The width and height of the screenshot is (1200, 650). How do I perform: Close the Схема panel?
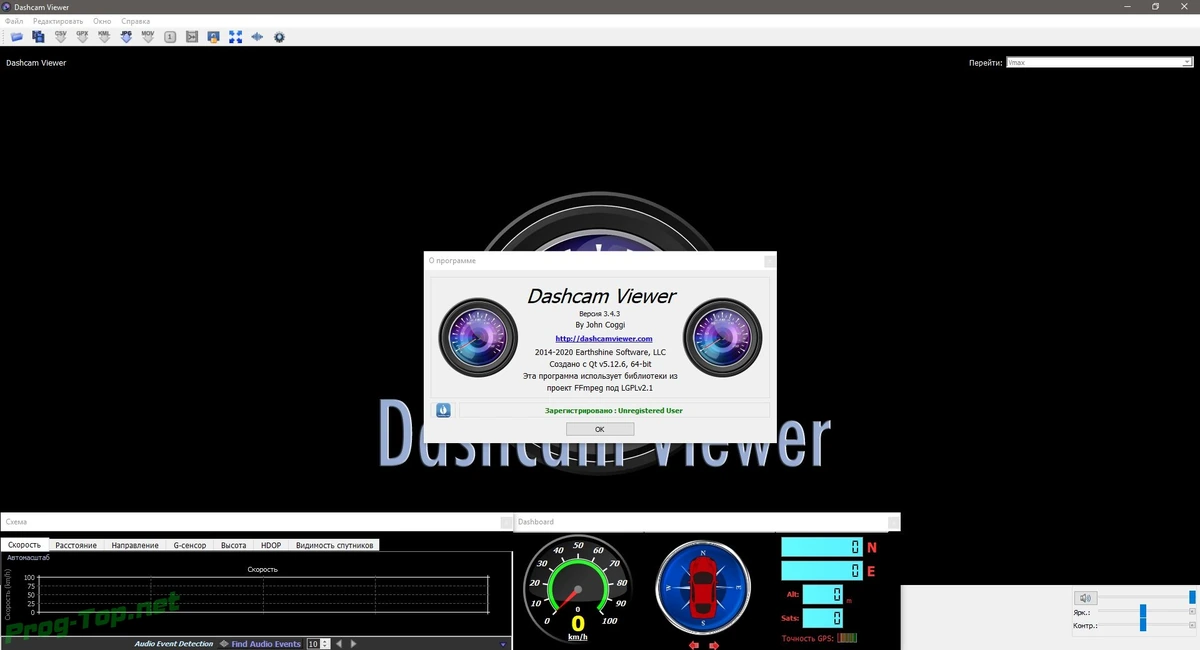click(505, 522)
